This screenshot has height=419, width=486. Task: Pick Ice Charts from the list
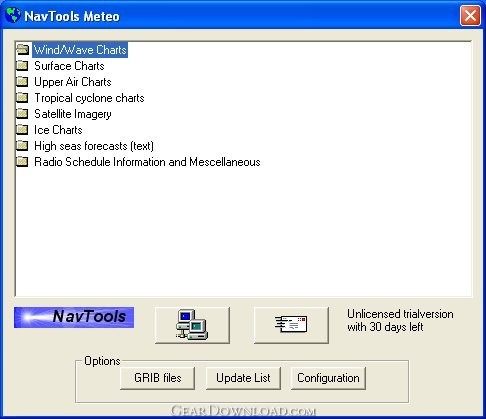point(58,130)
